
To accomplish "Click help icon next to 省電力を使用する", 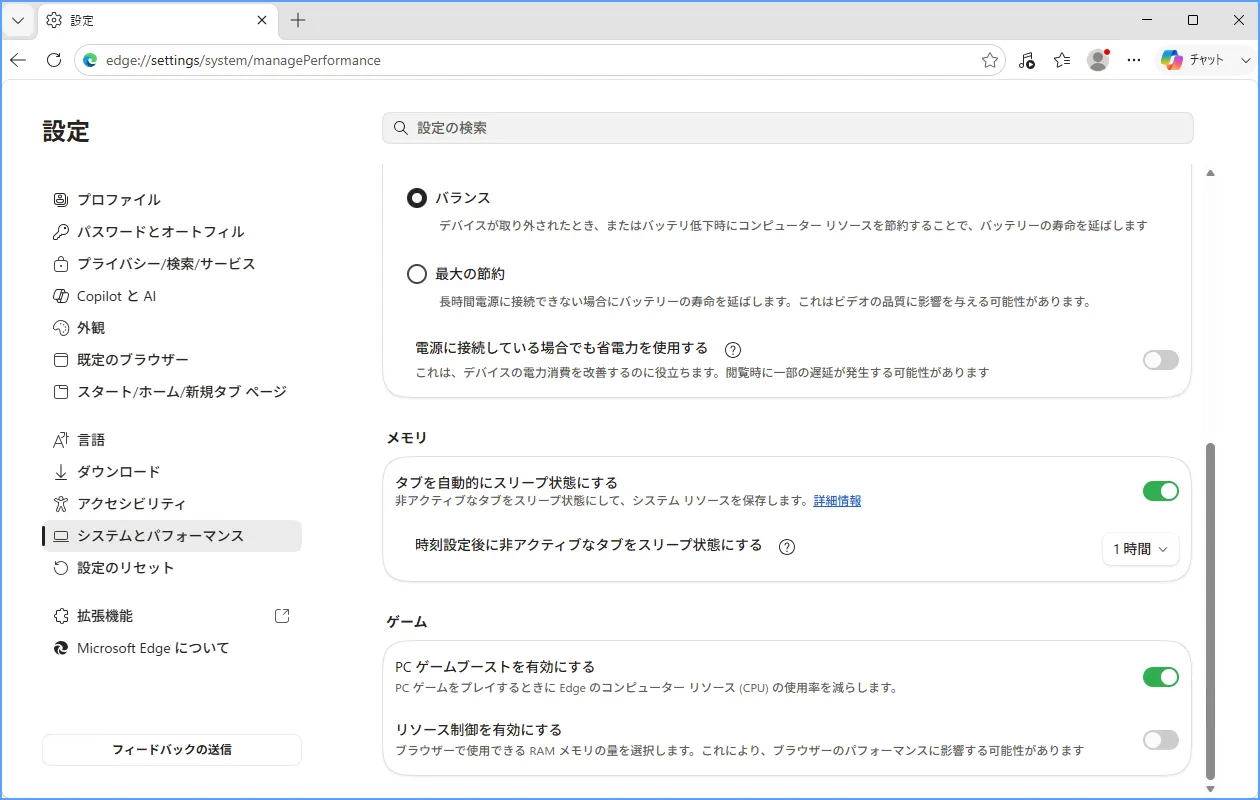I will (733, 349).
